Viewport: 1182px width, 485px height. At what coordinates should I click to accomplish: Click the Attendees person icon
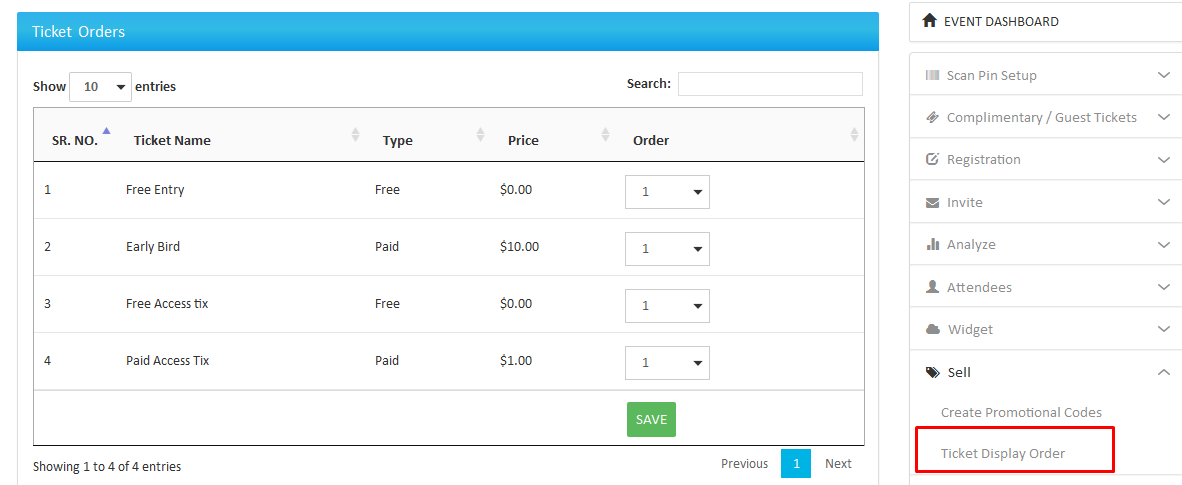(x=932, y=287)
